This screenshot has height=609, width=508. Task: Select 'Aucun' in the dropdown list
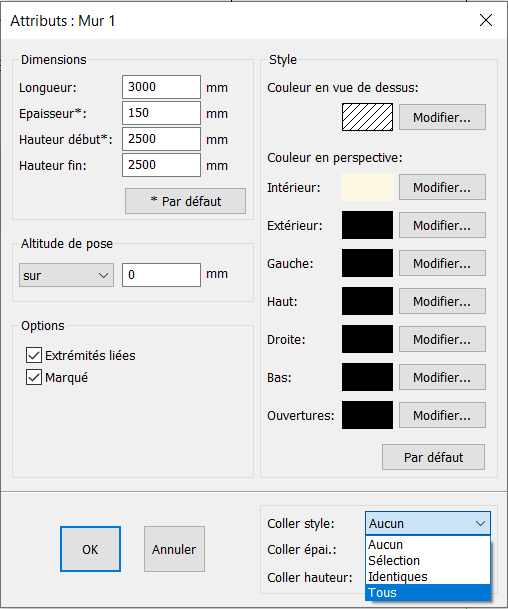[x=428, y=545]
